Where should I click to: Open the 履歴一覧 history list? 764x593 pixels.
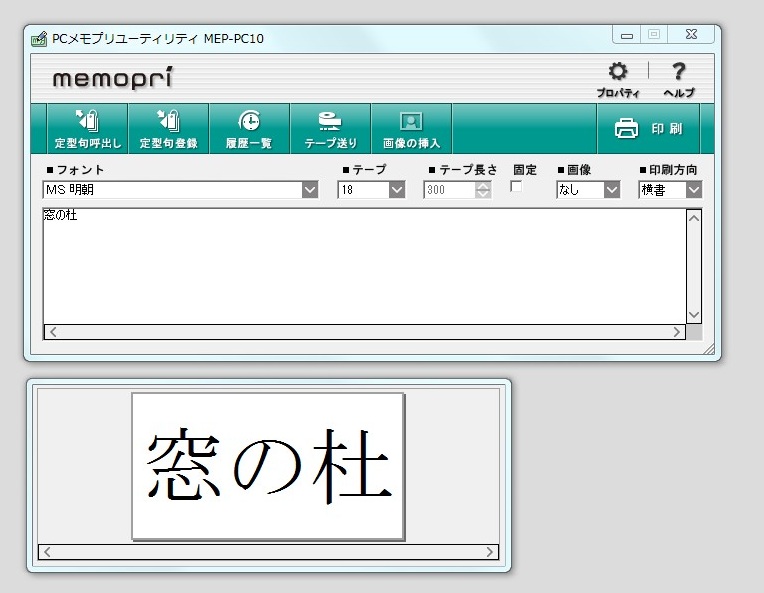click(x=249, y=129)
